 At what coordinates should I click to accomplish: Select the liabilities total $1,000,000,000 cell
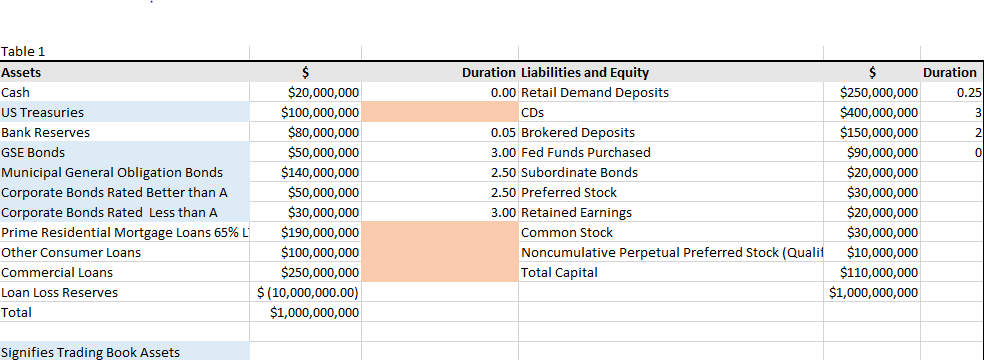pos(872,293)
